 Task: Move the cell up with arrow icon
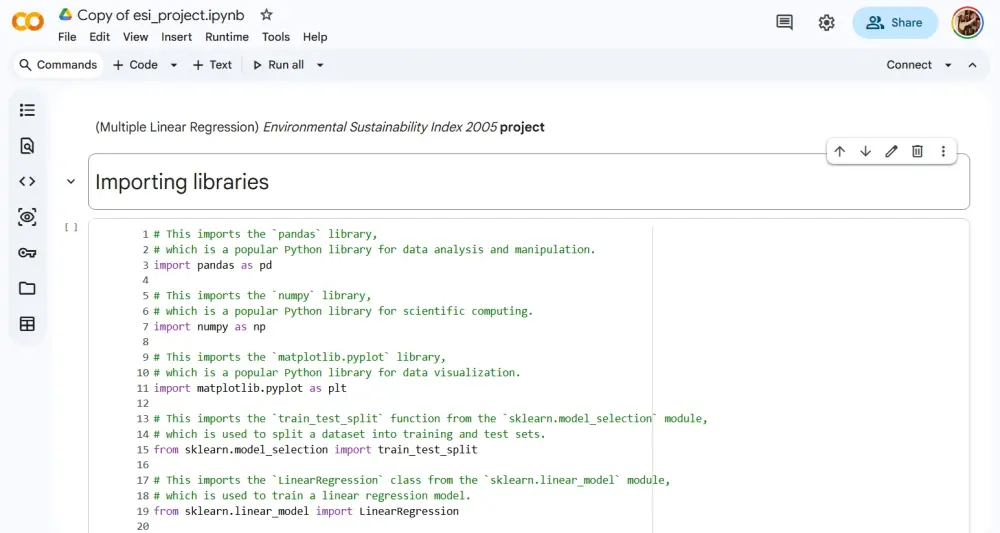pyautogui.click(x=839, y=151)
